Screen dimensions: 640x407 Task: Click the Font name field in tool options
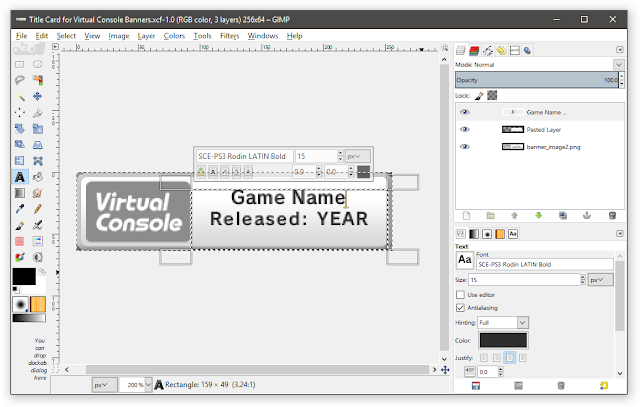(544, 265)
